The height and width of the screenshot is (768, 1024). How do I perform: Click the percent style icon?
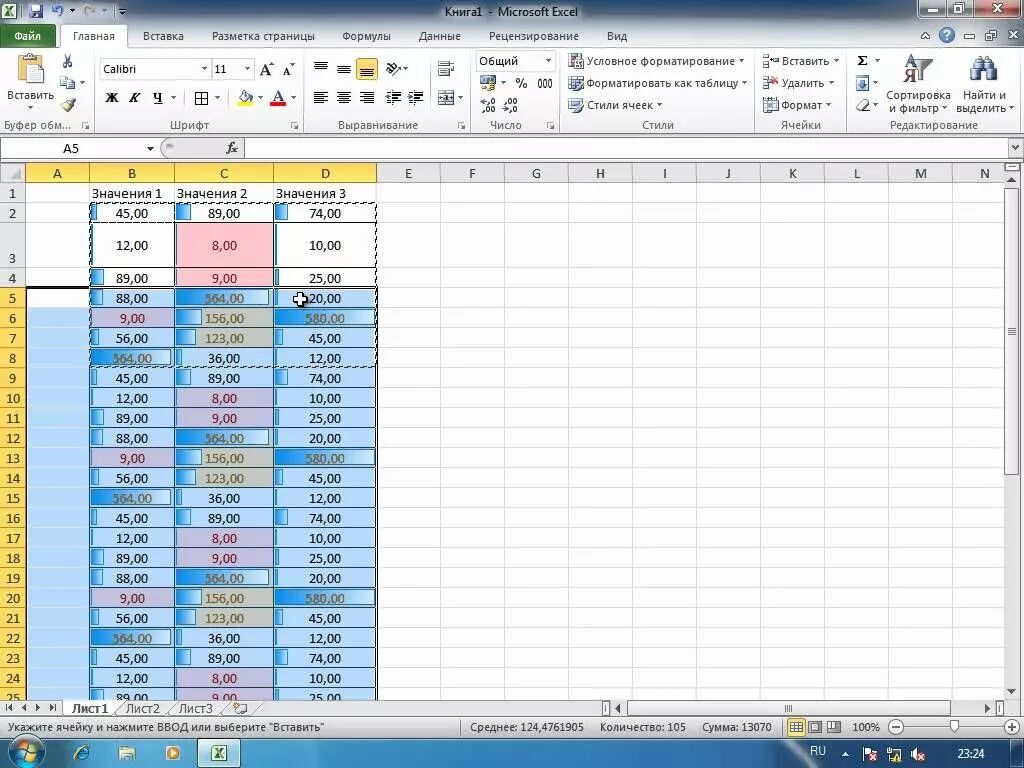521,83
